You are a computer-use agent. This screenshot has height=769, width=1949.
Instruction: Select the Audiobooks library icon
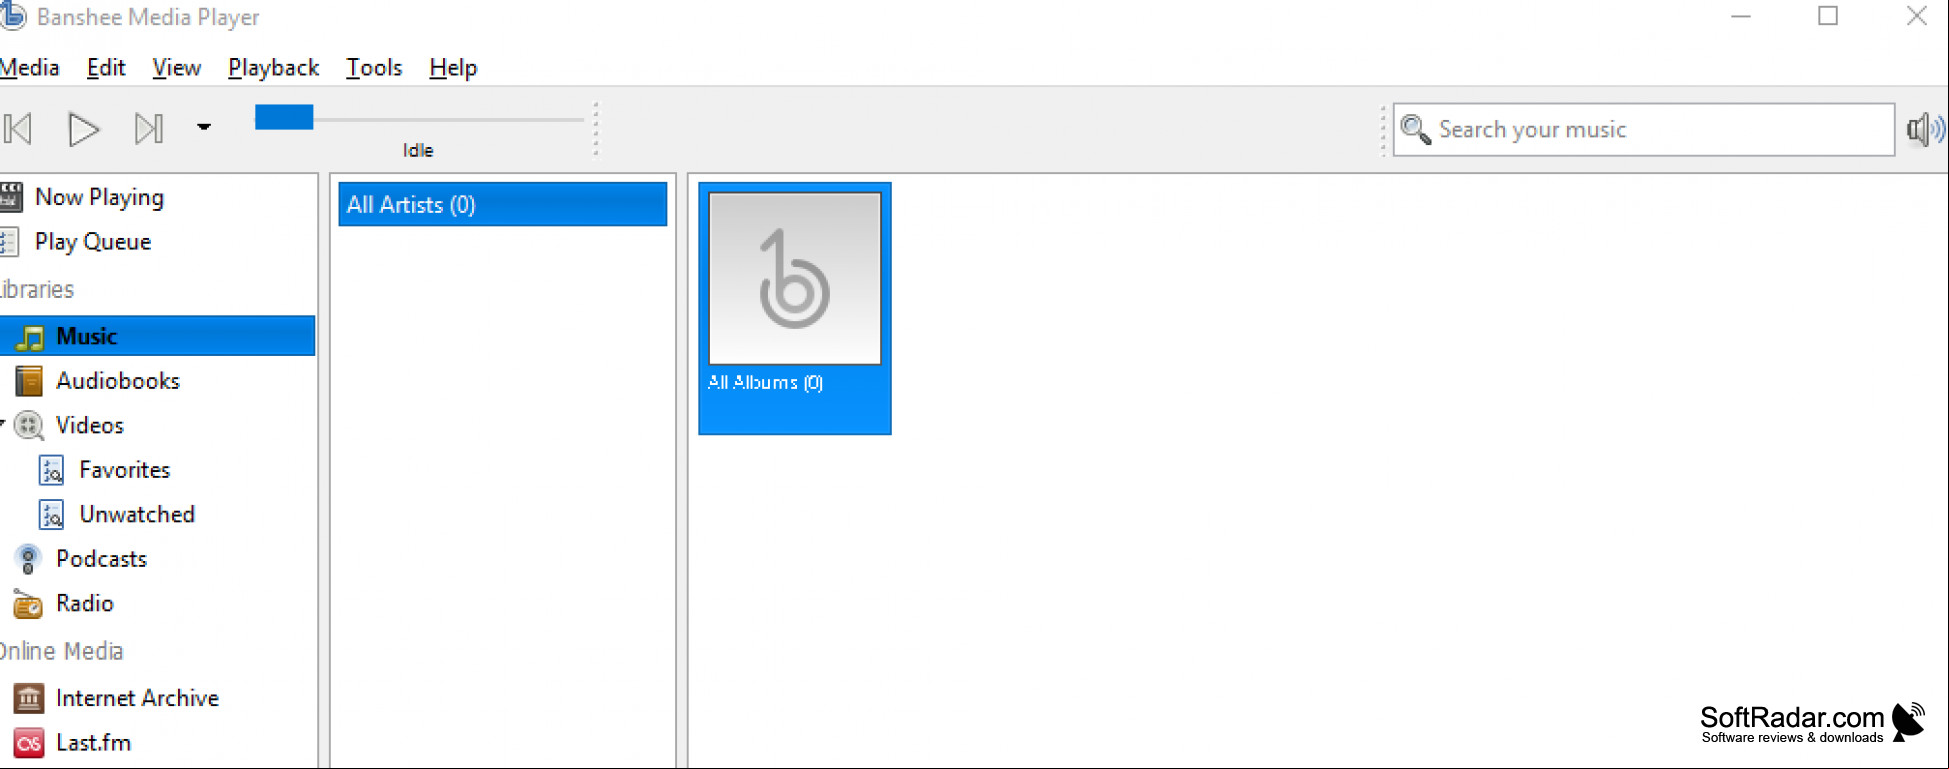(29, 381)
